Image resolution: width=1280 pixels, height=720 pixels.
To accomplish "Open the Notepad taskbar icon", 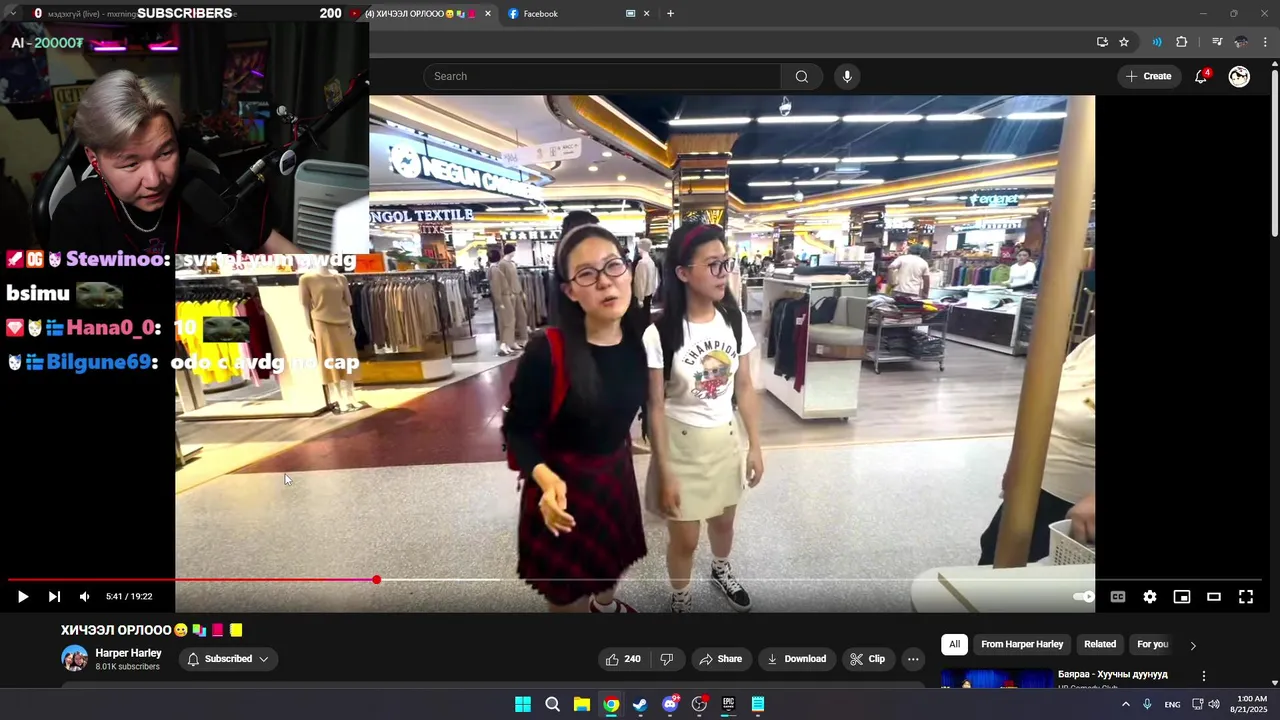I will click(758, 704).
